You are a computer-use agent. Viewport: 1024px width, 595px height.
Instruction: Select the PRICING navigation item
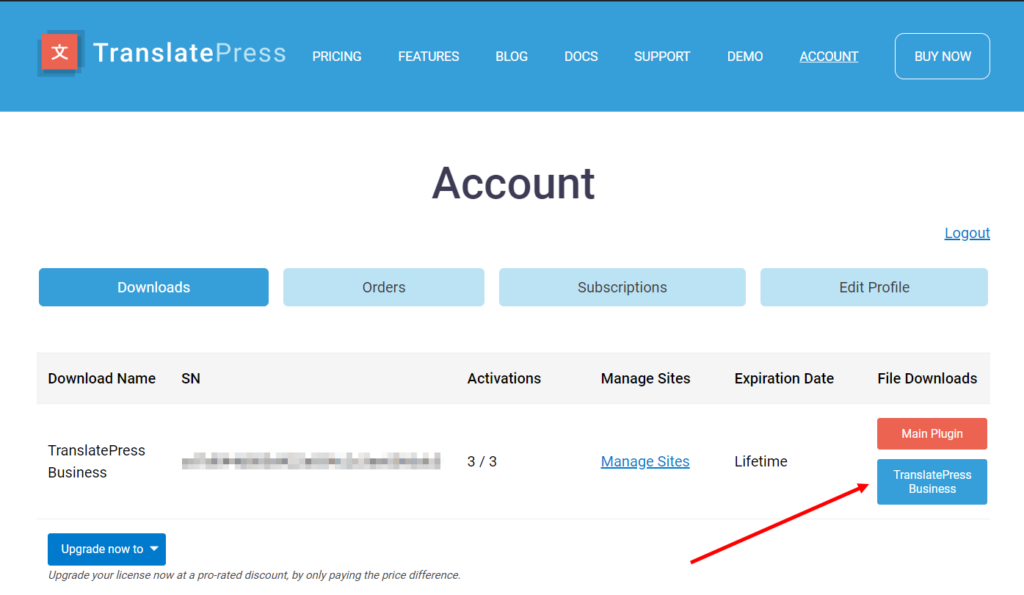(336, 57)
